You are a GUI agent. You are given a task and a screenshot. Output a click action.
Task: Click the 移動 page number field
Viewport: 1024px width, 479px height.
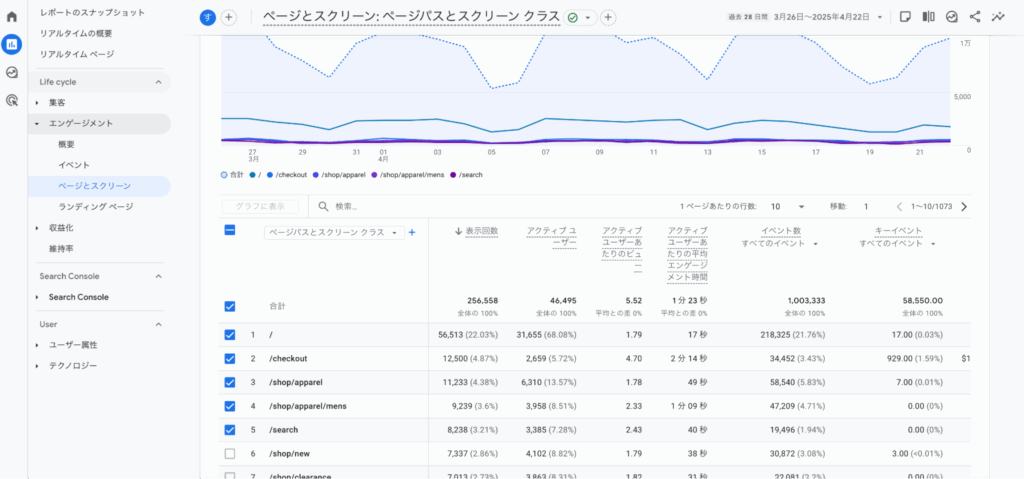tap(866, 206)
